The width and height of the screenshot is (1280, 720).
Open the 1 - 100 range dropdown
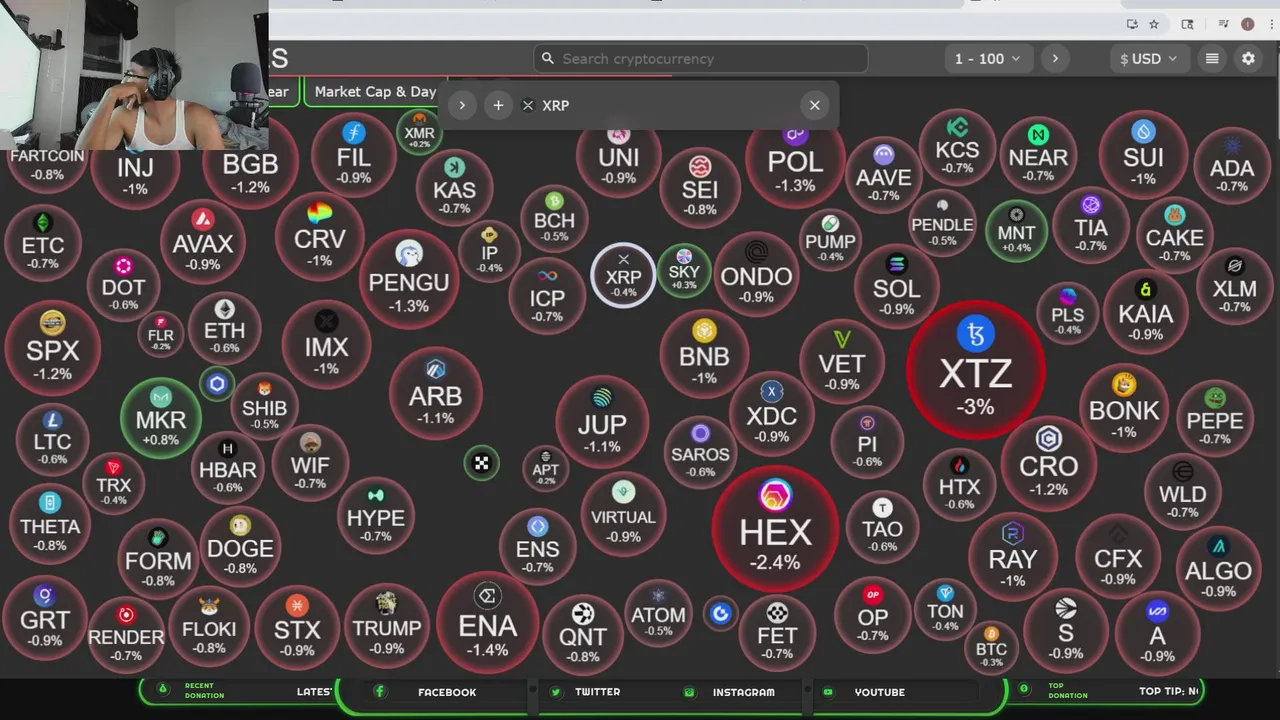[x=987, y=59]
